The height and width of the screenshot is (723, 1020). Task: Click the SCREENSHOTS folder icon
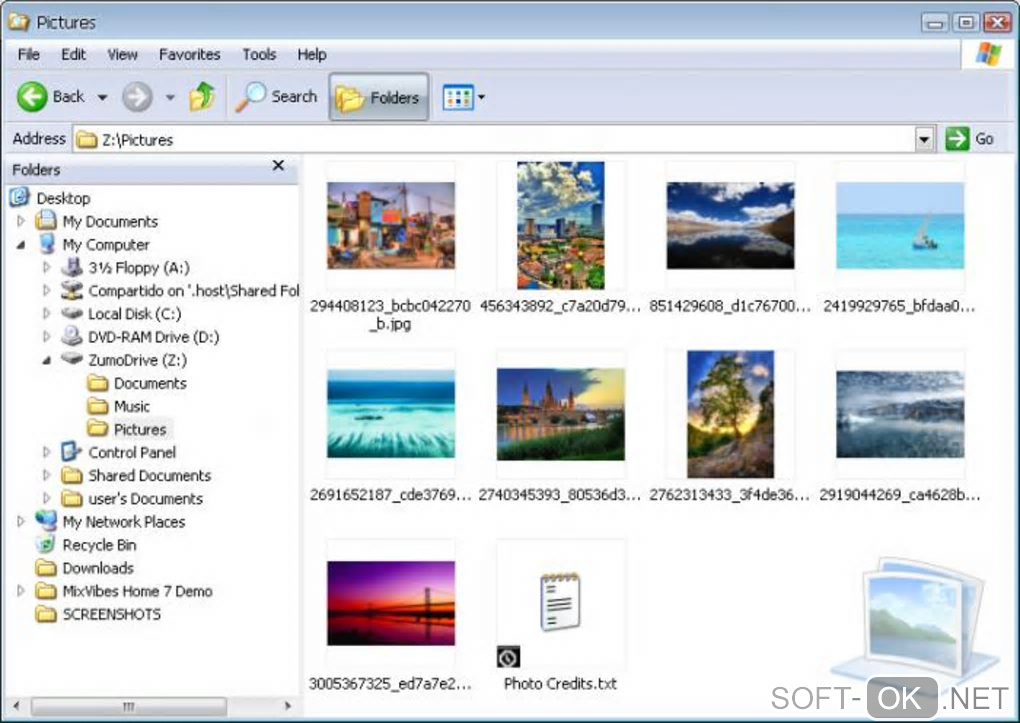(x=46, y=614)
